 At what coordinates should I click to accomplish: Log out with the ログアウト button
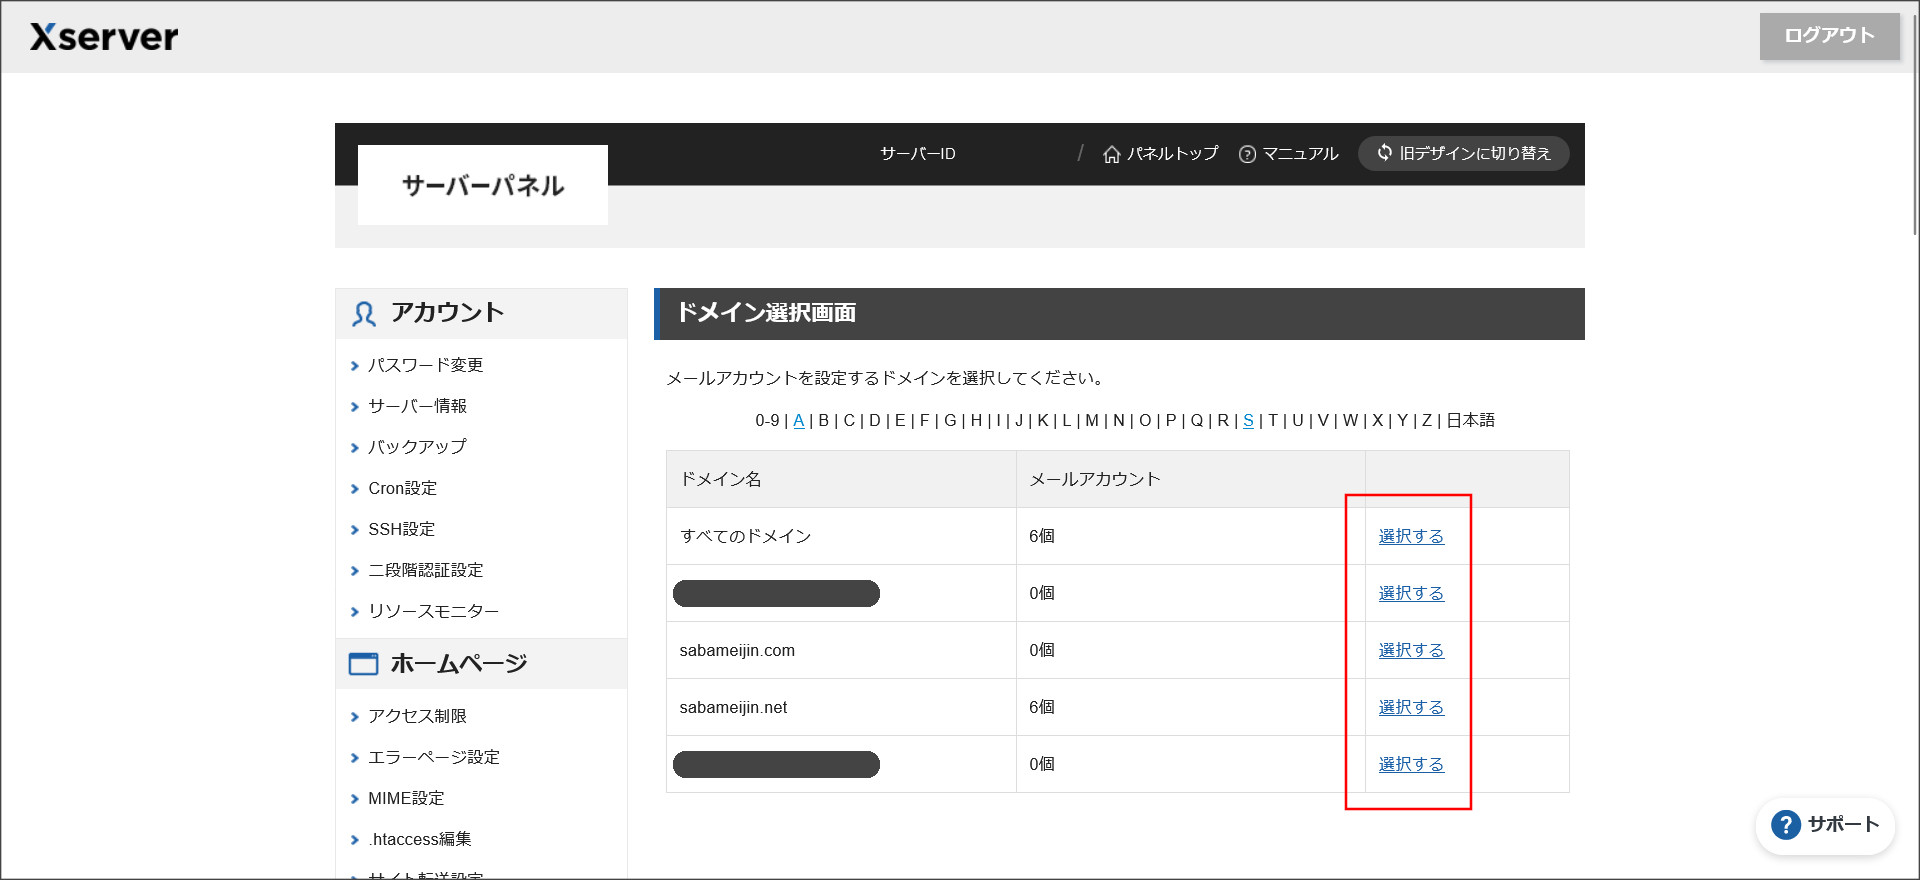click(1829, 36)
